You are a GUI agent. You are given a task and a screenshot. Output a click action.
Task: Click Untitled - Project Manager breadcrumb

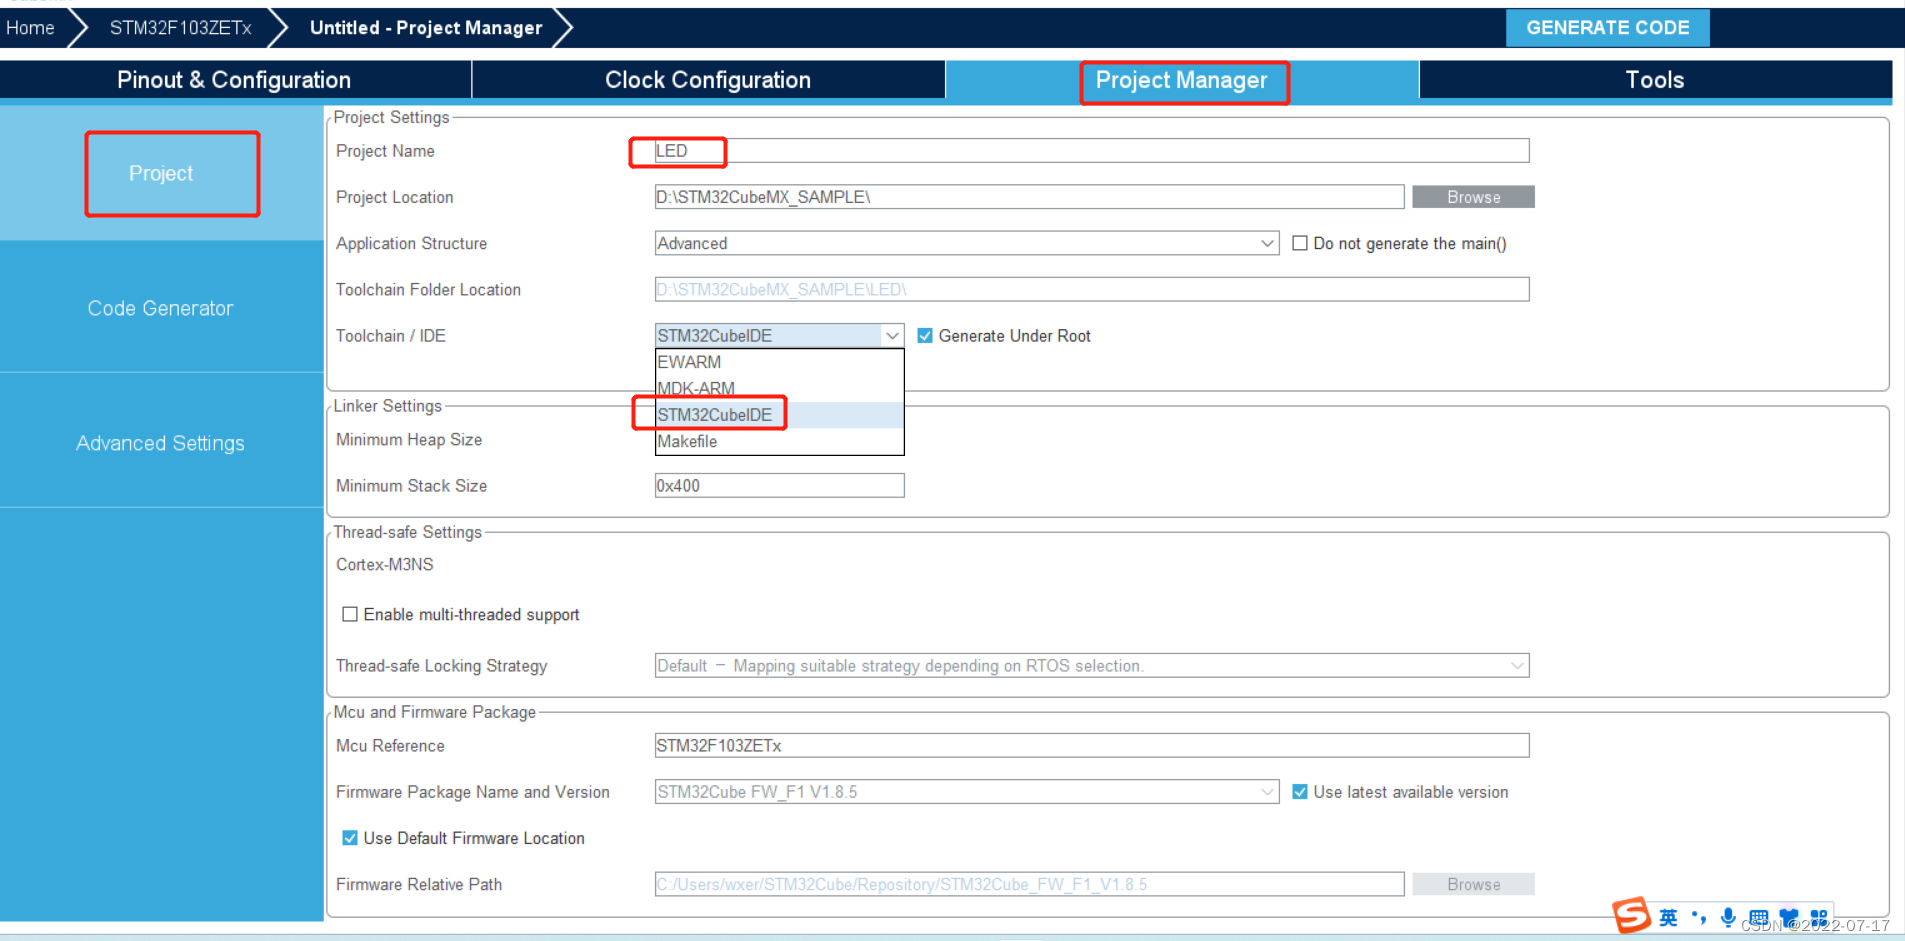pos(426,28)
